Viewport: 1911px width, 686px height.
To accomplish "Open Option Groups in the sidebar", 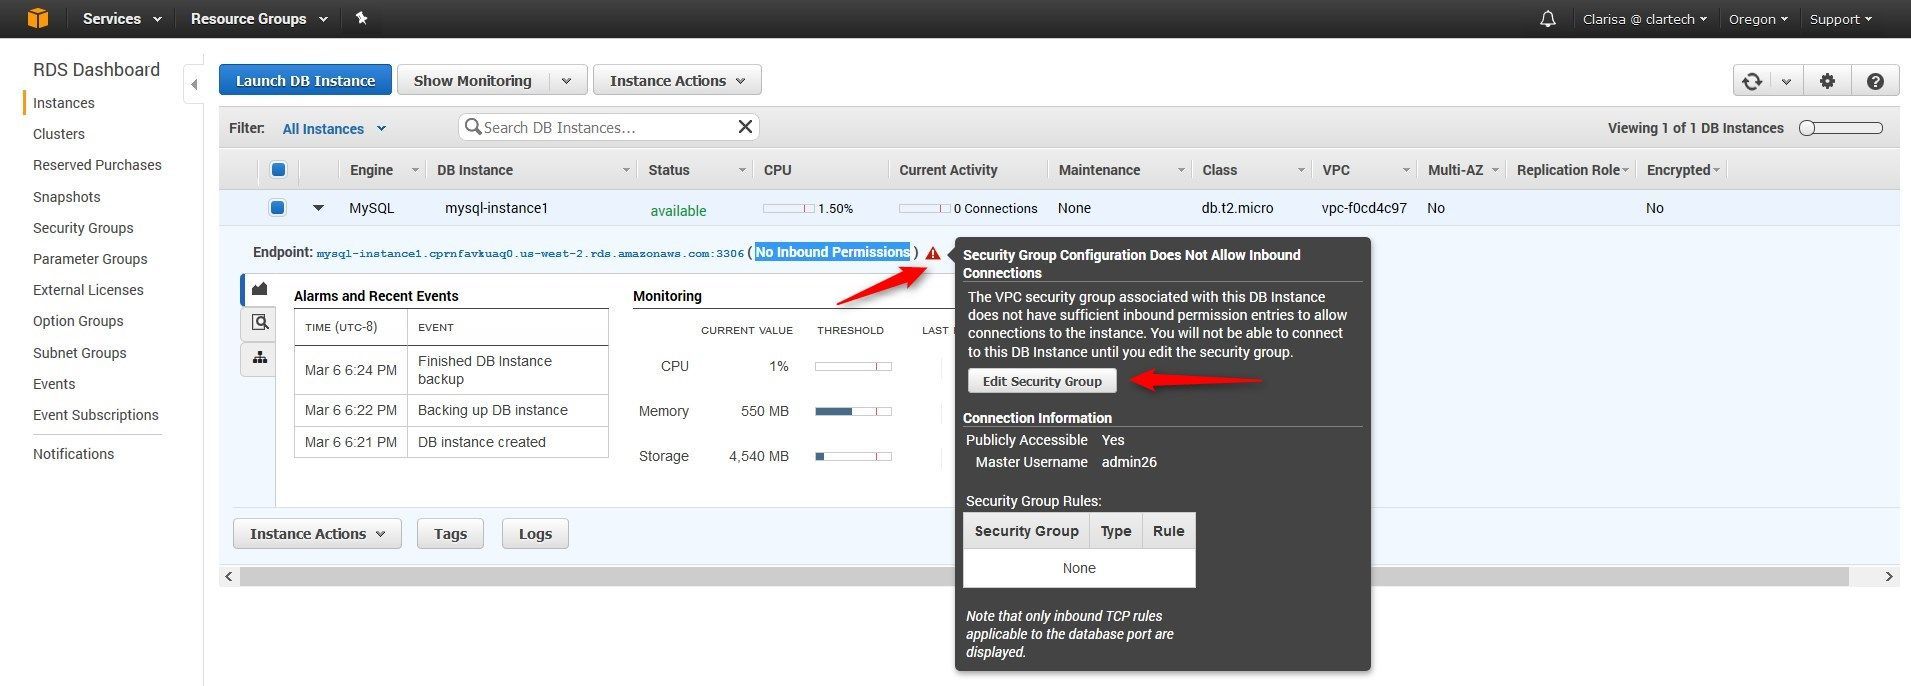I will (x=78, y=321).
